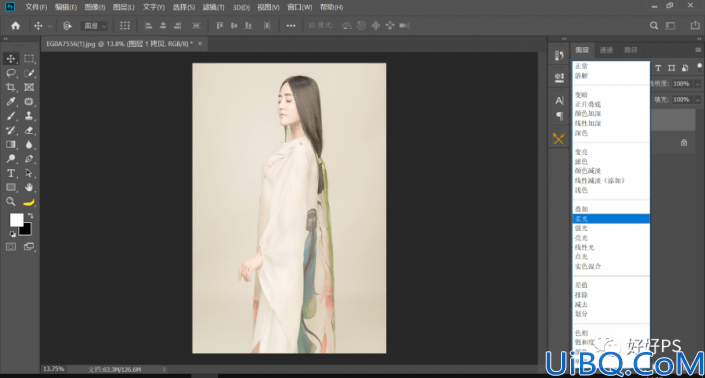Screen dimensions: 705x378
Task: Open the Share icon at top right
Action: (x=695, y=26)
